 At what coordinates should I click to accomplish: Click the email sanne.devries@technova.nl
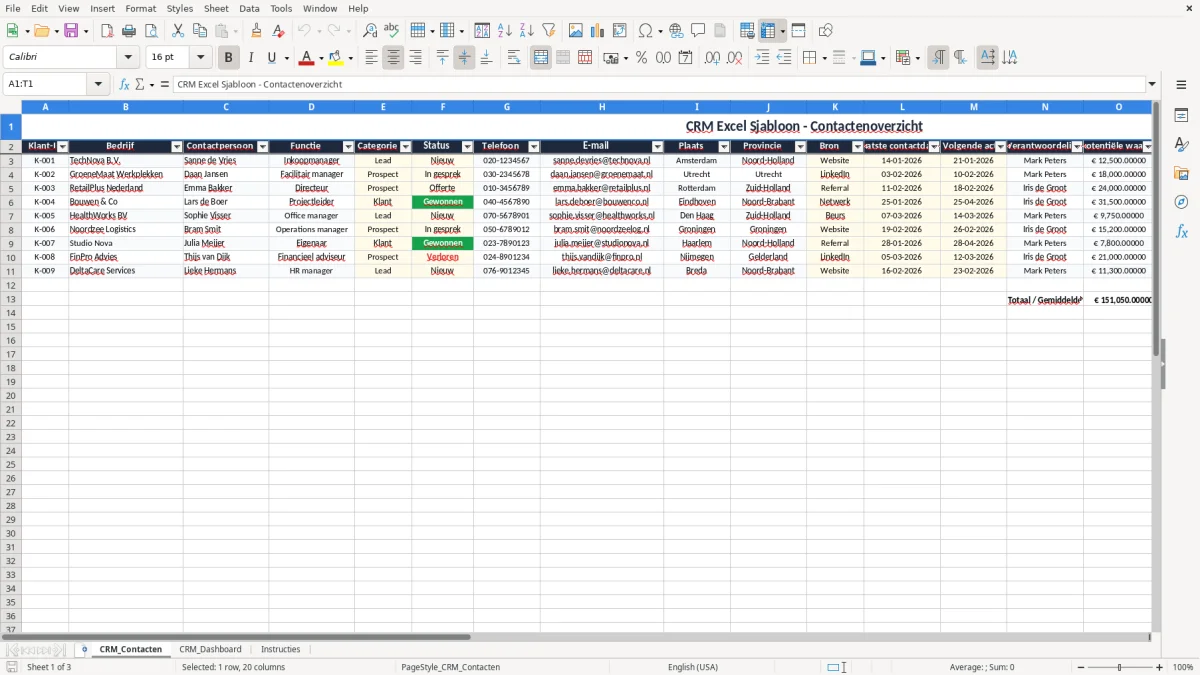pyautogui.click(x=601, y=160)
